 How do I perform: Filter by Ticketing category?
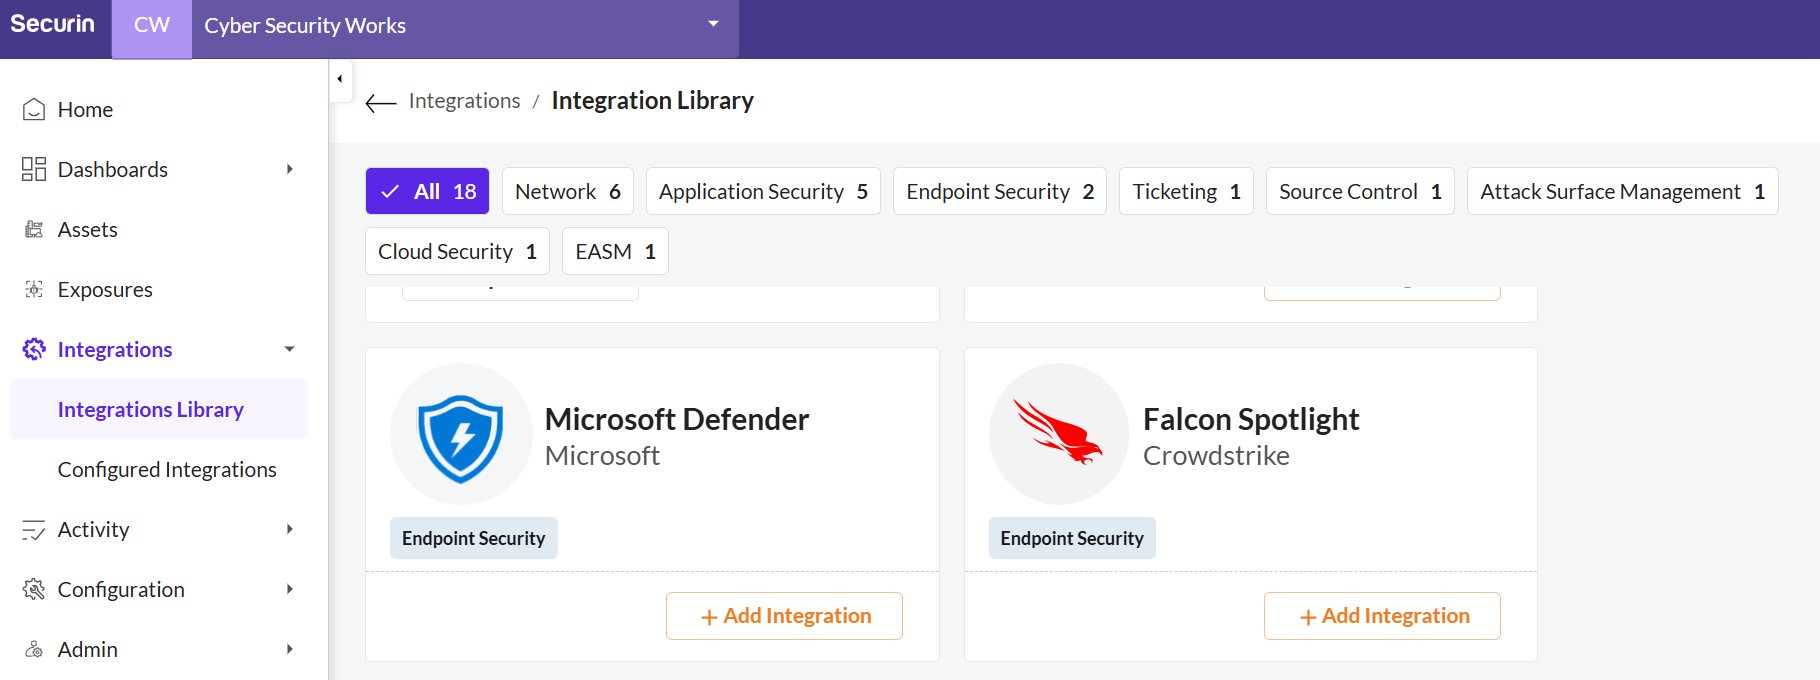tap(1186, 191)
